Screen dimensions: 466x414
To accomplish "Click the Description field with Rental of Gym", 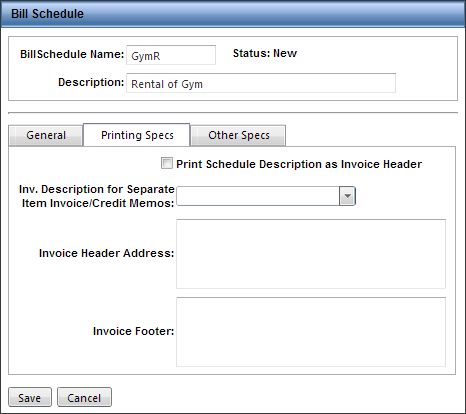I will coord(261,83).
